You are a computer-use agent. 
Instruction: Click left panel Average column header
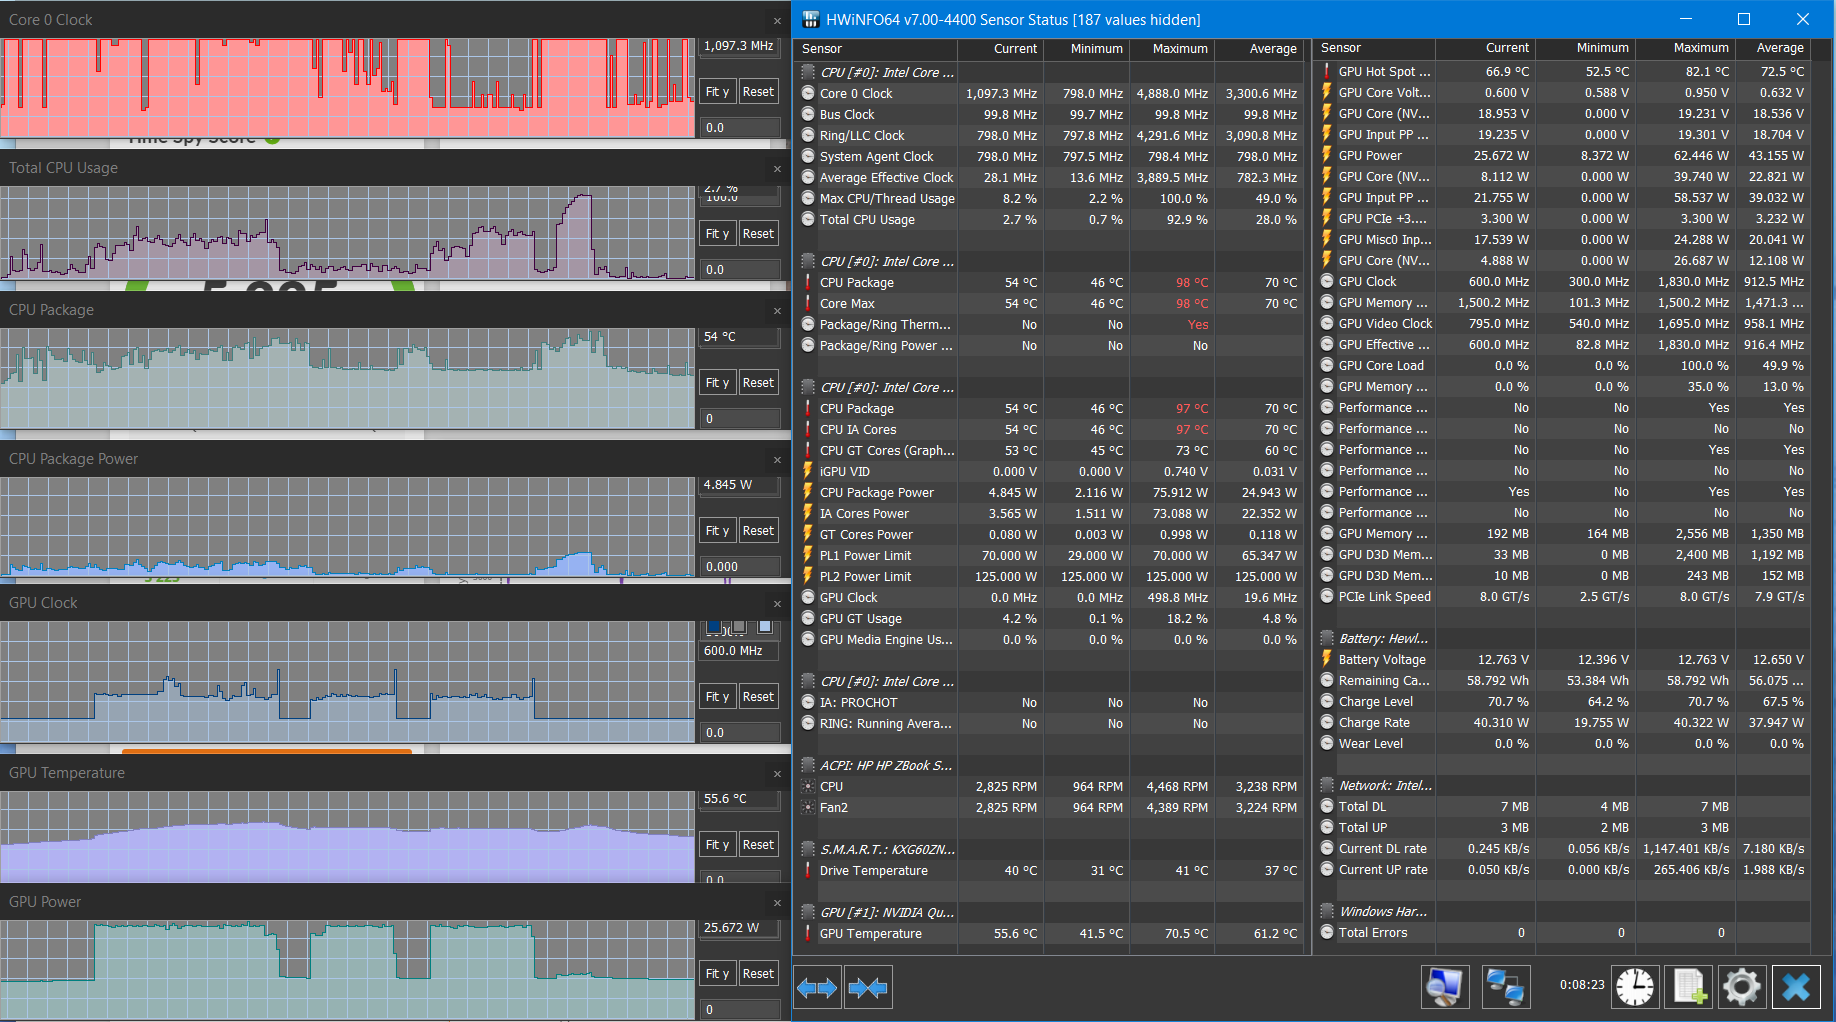pos(1259,48)
